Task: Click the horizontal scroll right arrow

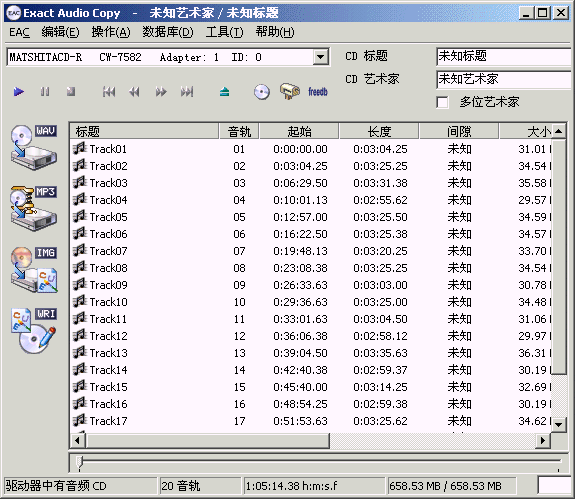Action: point(543,440)
